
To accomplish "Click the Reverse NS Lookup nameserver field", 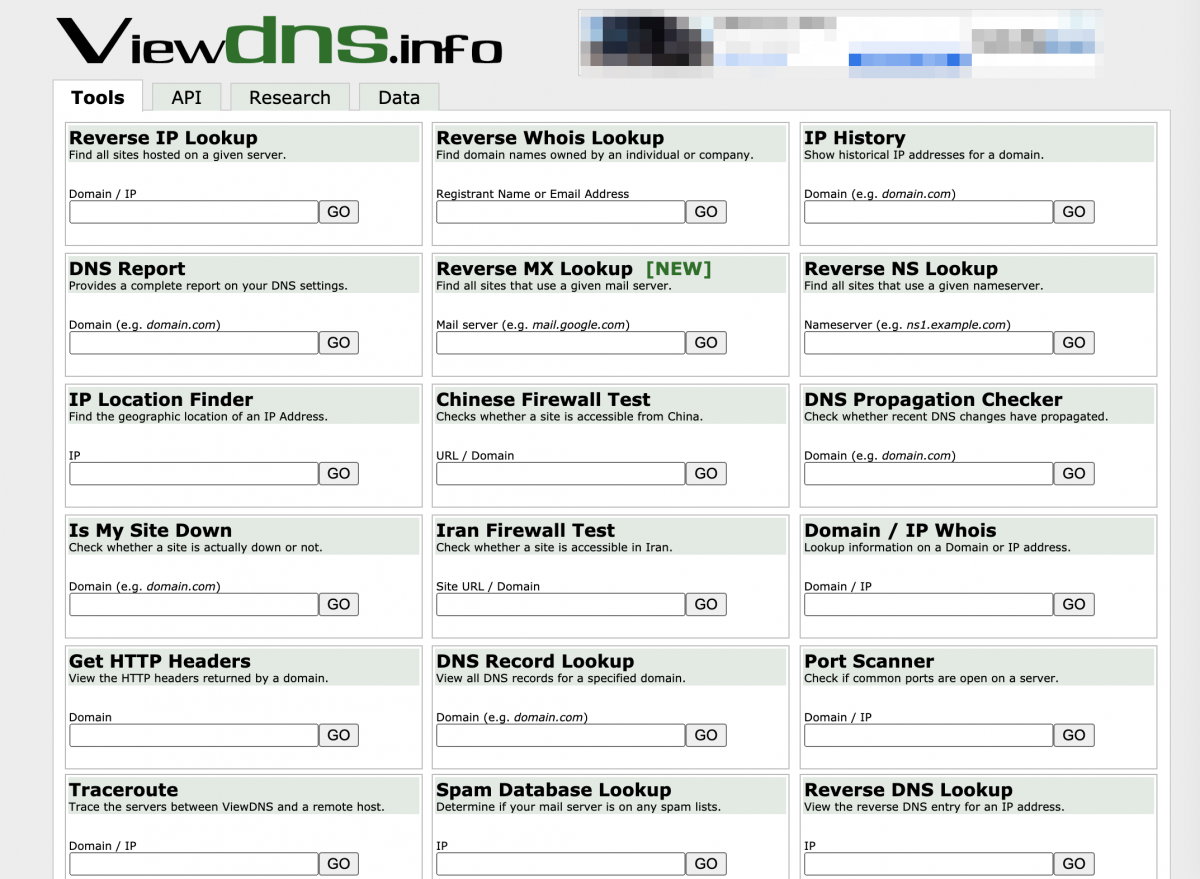I will pyautogui.click(x=928, y=342).
